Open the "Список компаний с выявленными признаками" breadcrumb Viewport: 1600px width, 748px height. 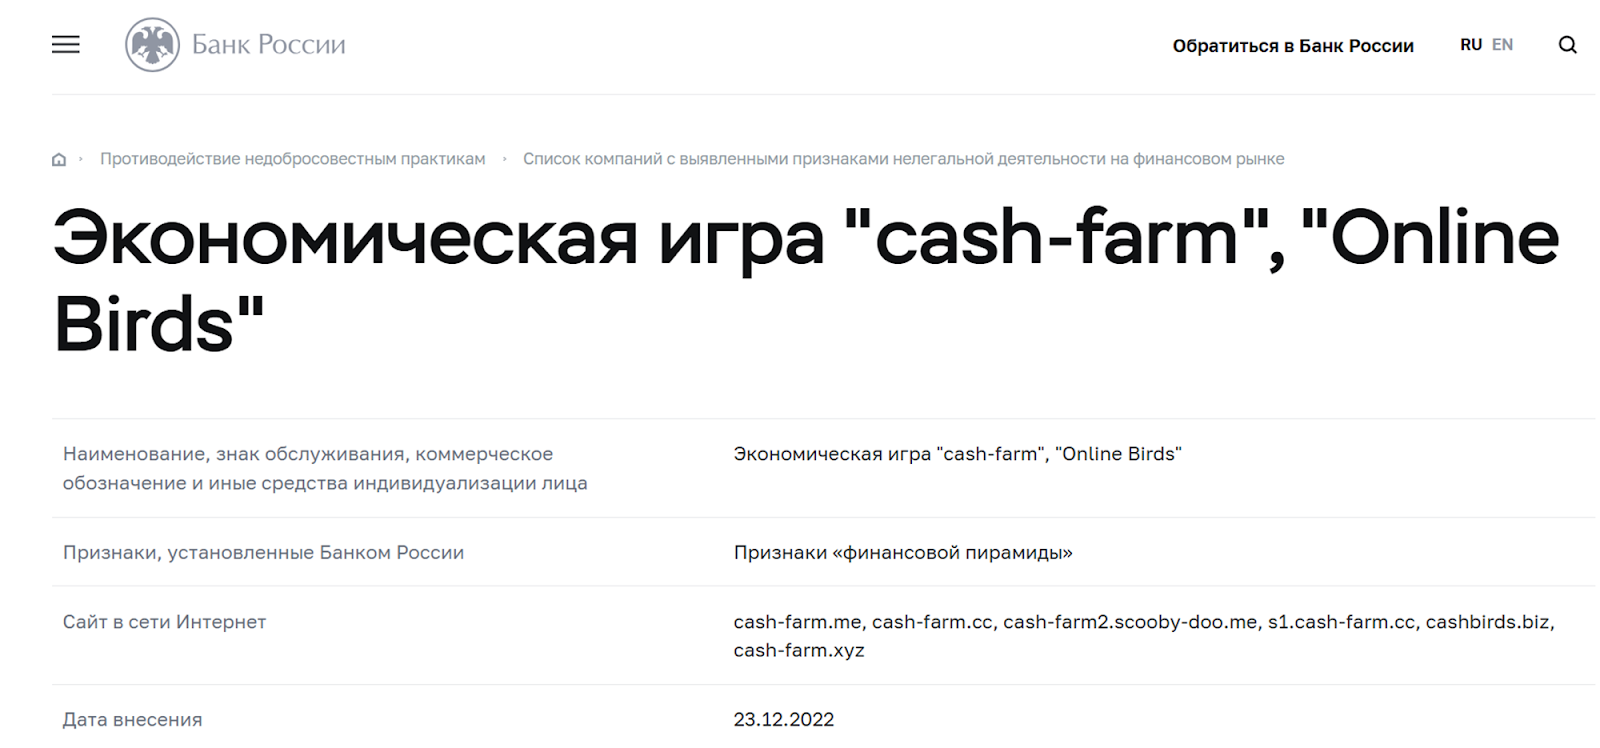[903, 159]
